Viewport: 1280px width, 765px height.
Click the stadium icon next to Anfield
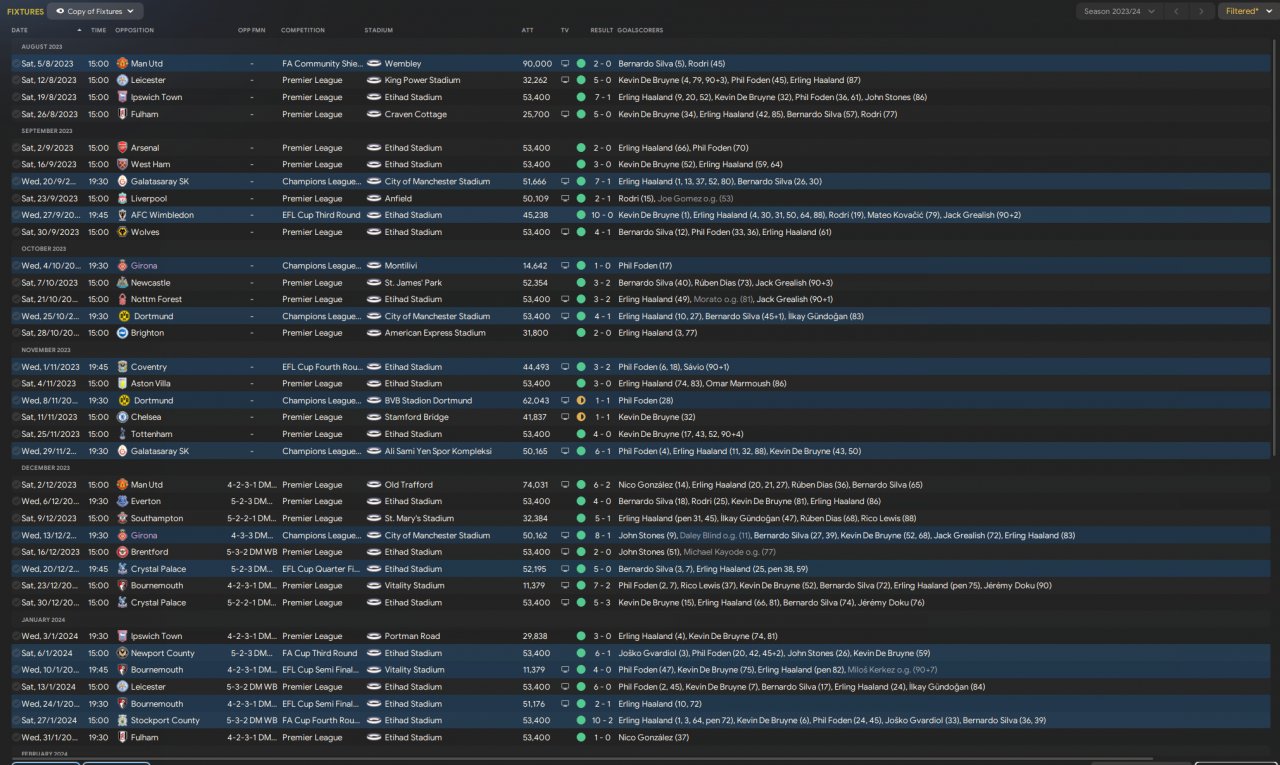pos(374,199)
